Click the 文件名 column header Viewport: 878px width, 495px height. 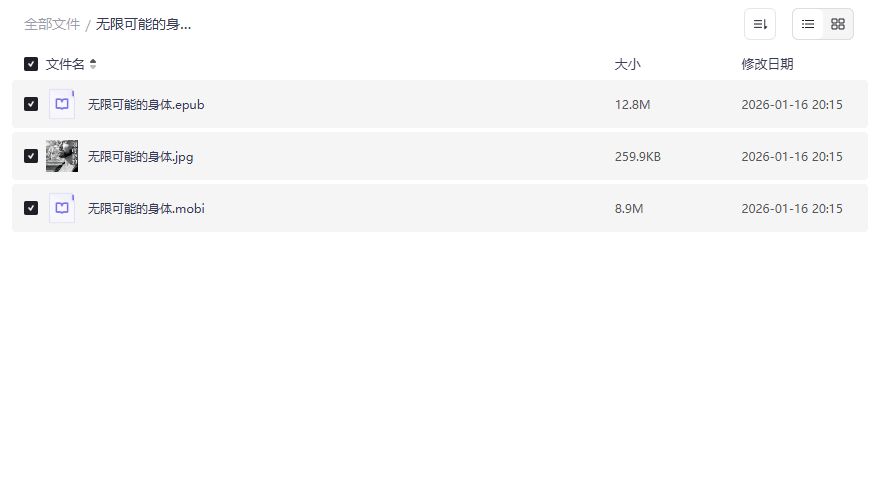tap(65, 64)
